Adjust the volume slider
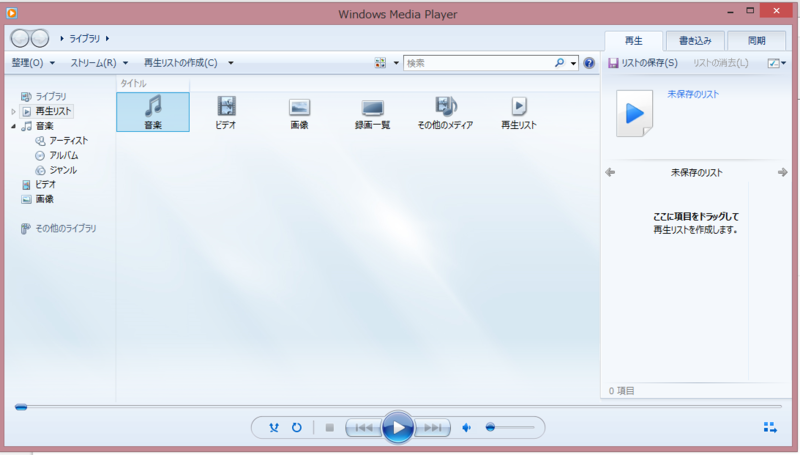The width and height of the screenshot is (800, 455). (x=510, y=427)
